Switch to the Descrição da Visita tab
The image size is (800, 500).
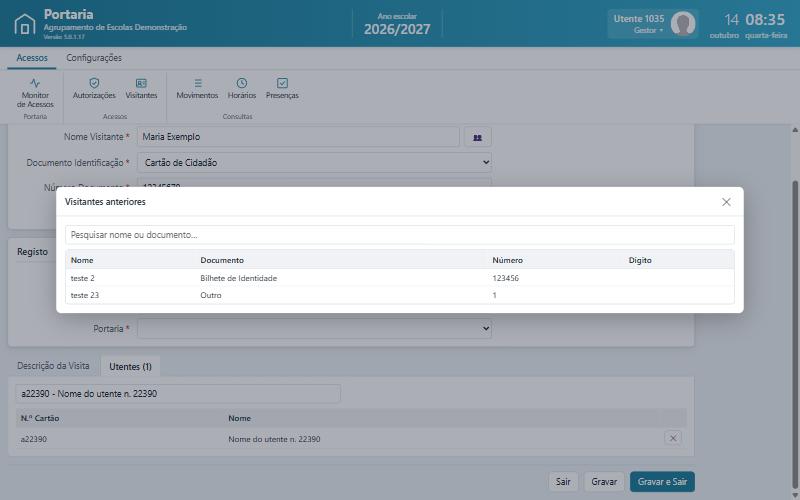53,366
